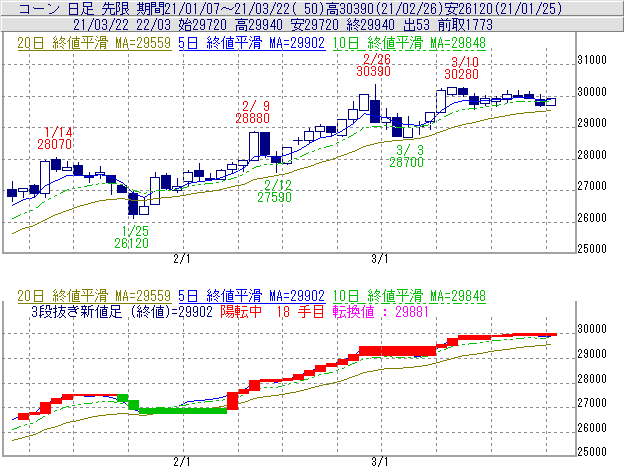Click the 25000 price axis label on top chart
The image size is (624, 473).
click(x=592, y=249)
